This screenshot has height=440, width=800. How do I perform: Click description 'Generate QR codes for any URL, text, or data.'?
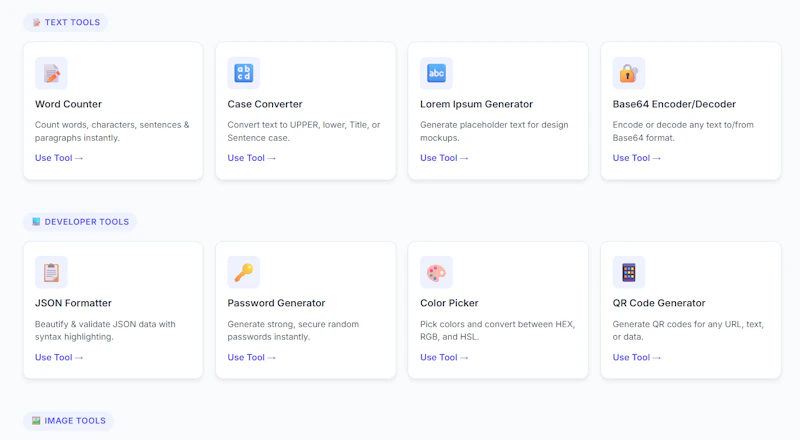688,330
